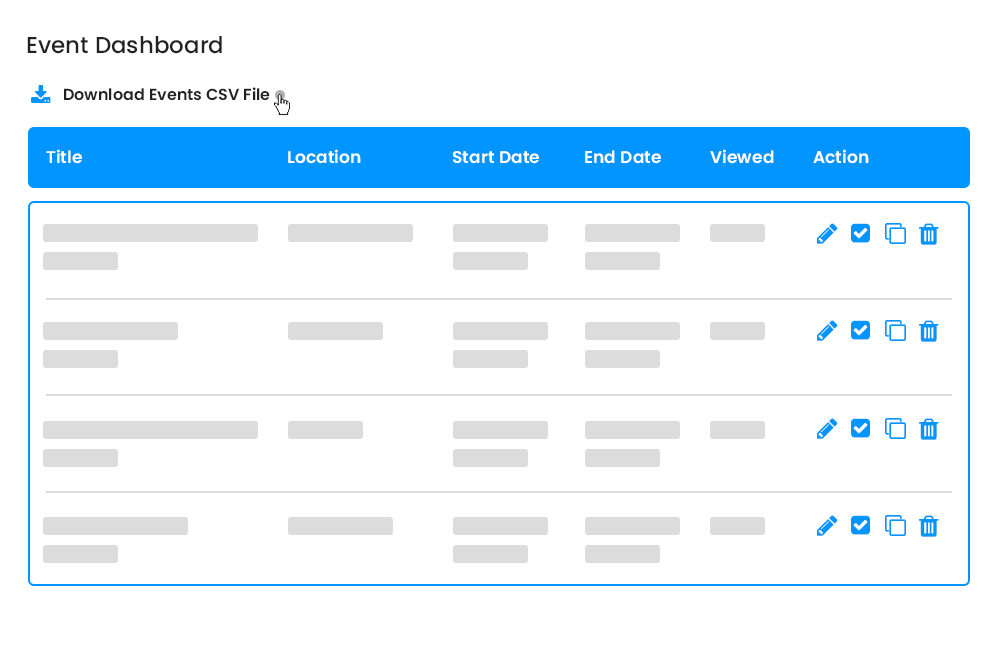The width and height of the screenshot is (1000, 667).
Task: Sort events by the Title column header
Action: pyautogui.click(x=64, y=157)
